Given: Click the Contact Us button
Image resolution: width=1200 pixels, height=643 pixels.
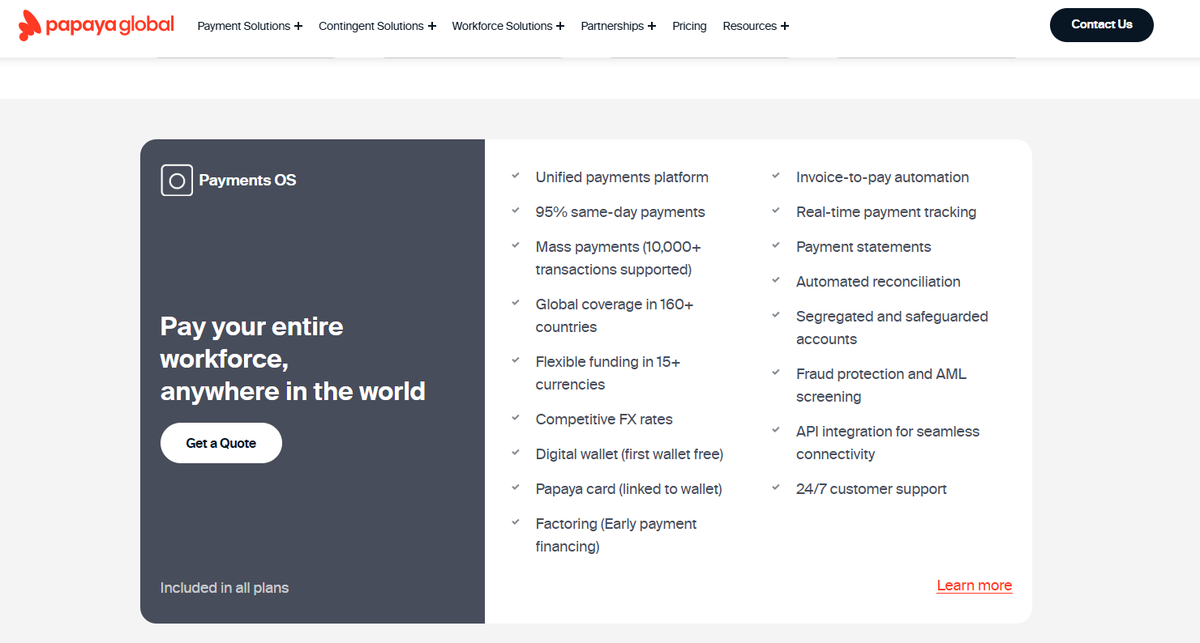Looking at the screenshot, I should (1101, 25).
